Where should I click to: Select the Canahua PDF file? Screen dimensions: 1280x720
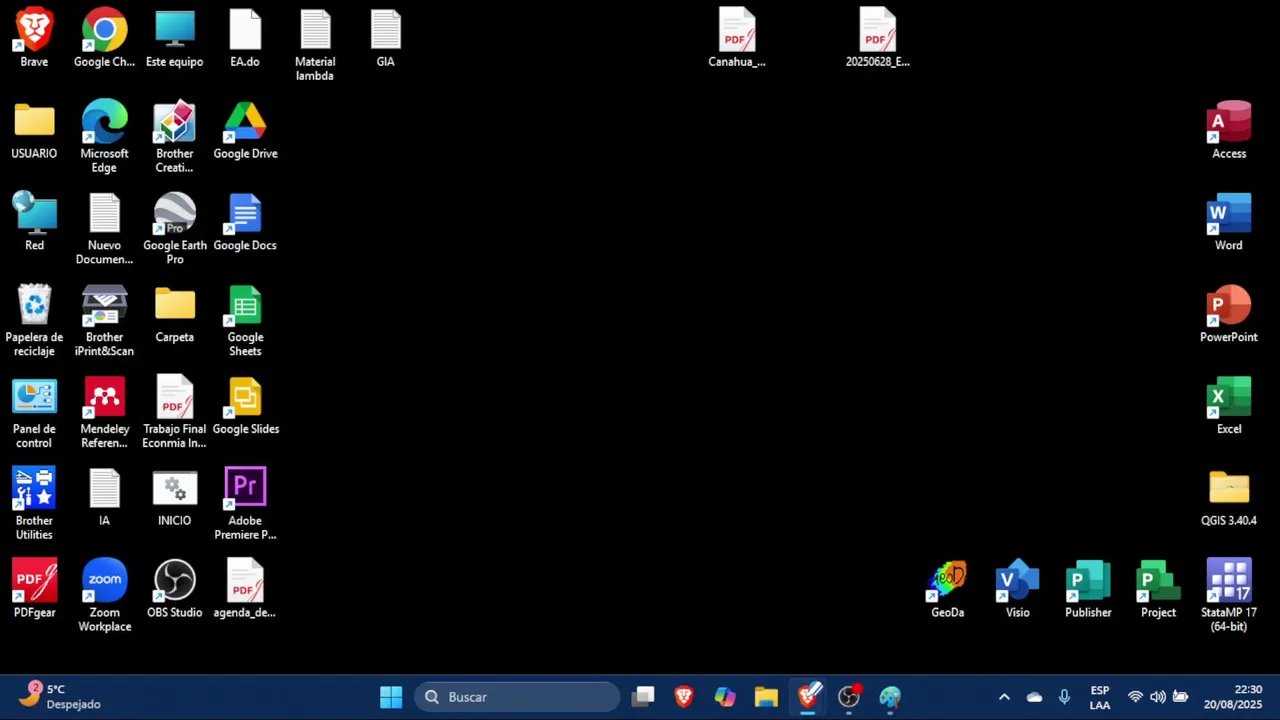tap(737, 38)
